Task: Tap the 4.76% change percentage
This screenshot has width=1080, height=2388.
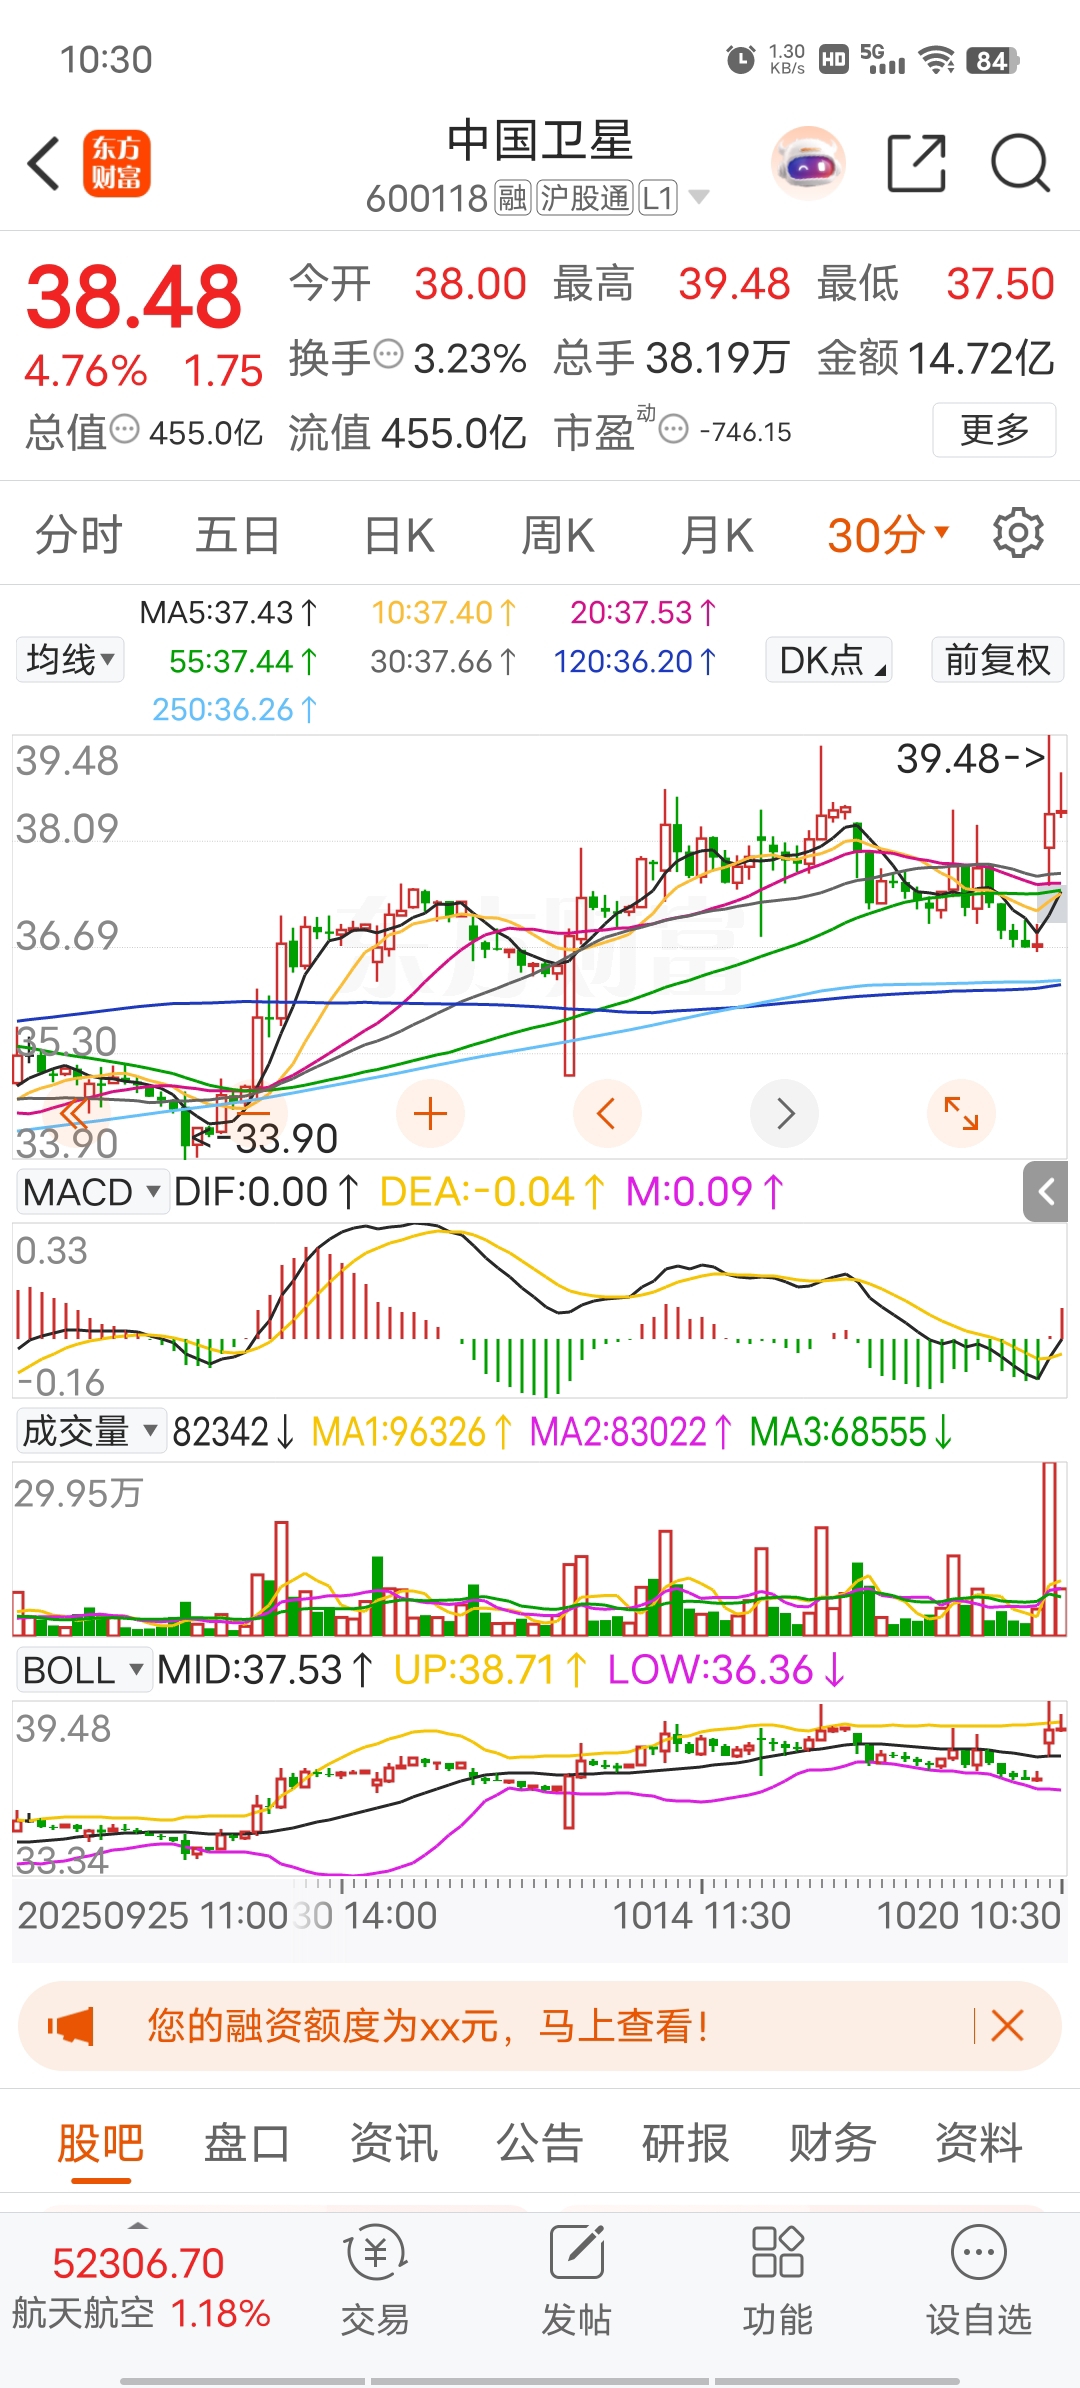Action: click(86, 371)
